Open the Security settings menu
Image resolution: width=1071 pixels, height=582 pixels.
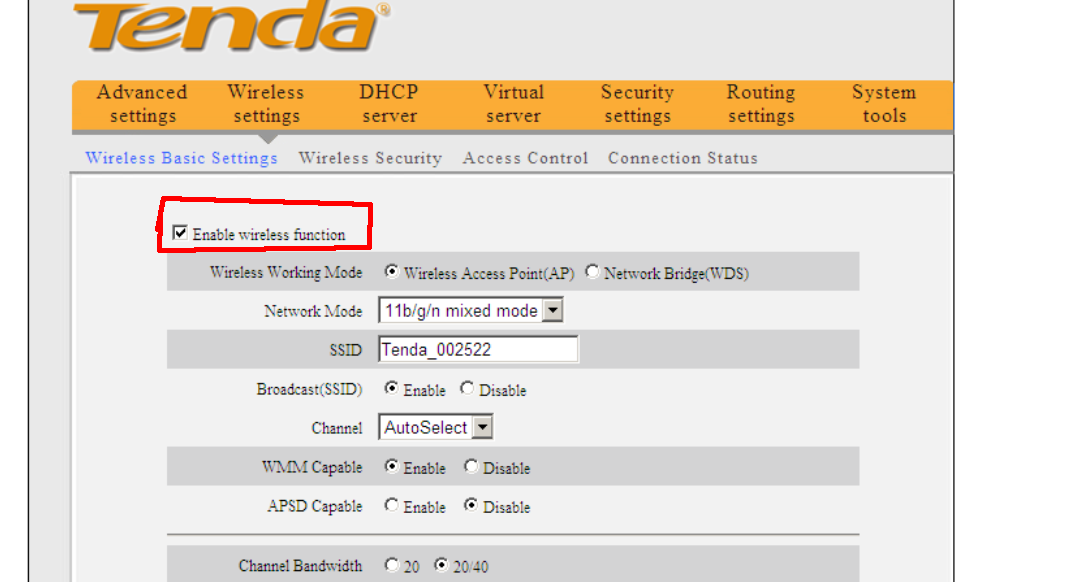coord(637,104)
